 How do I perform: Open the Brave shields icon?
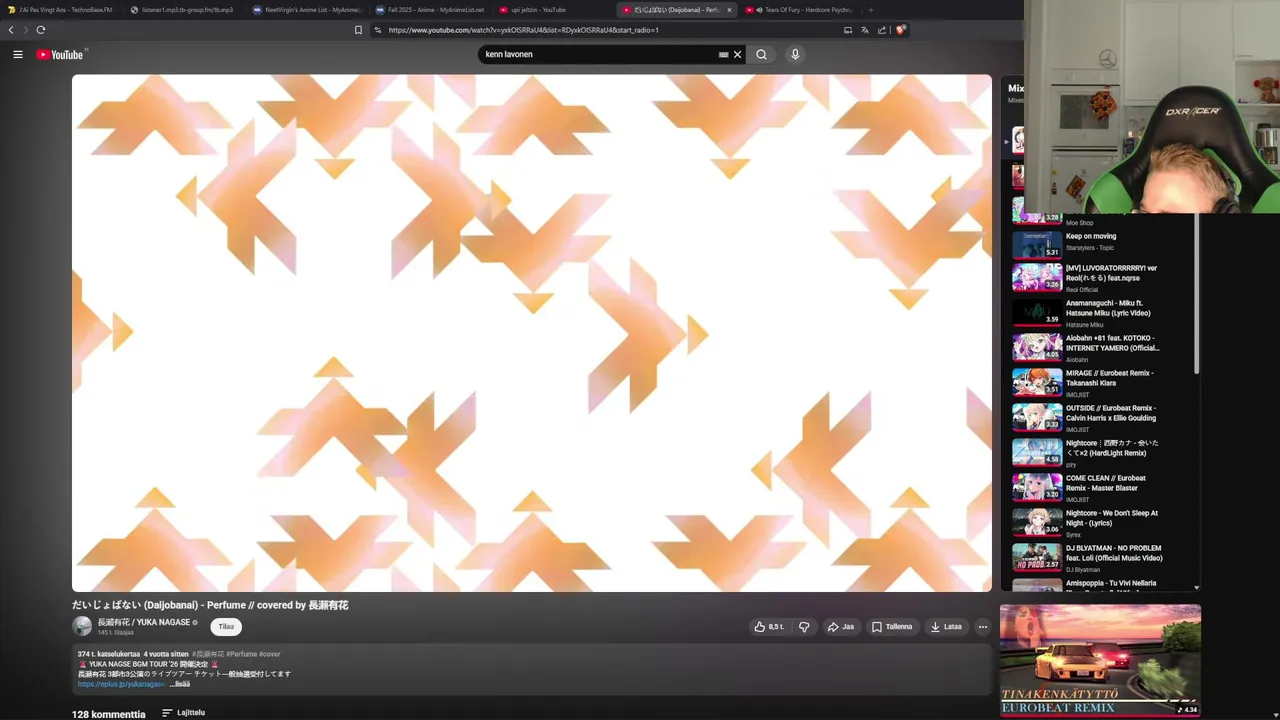900,30
